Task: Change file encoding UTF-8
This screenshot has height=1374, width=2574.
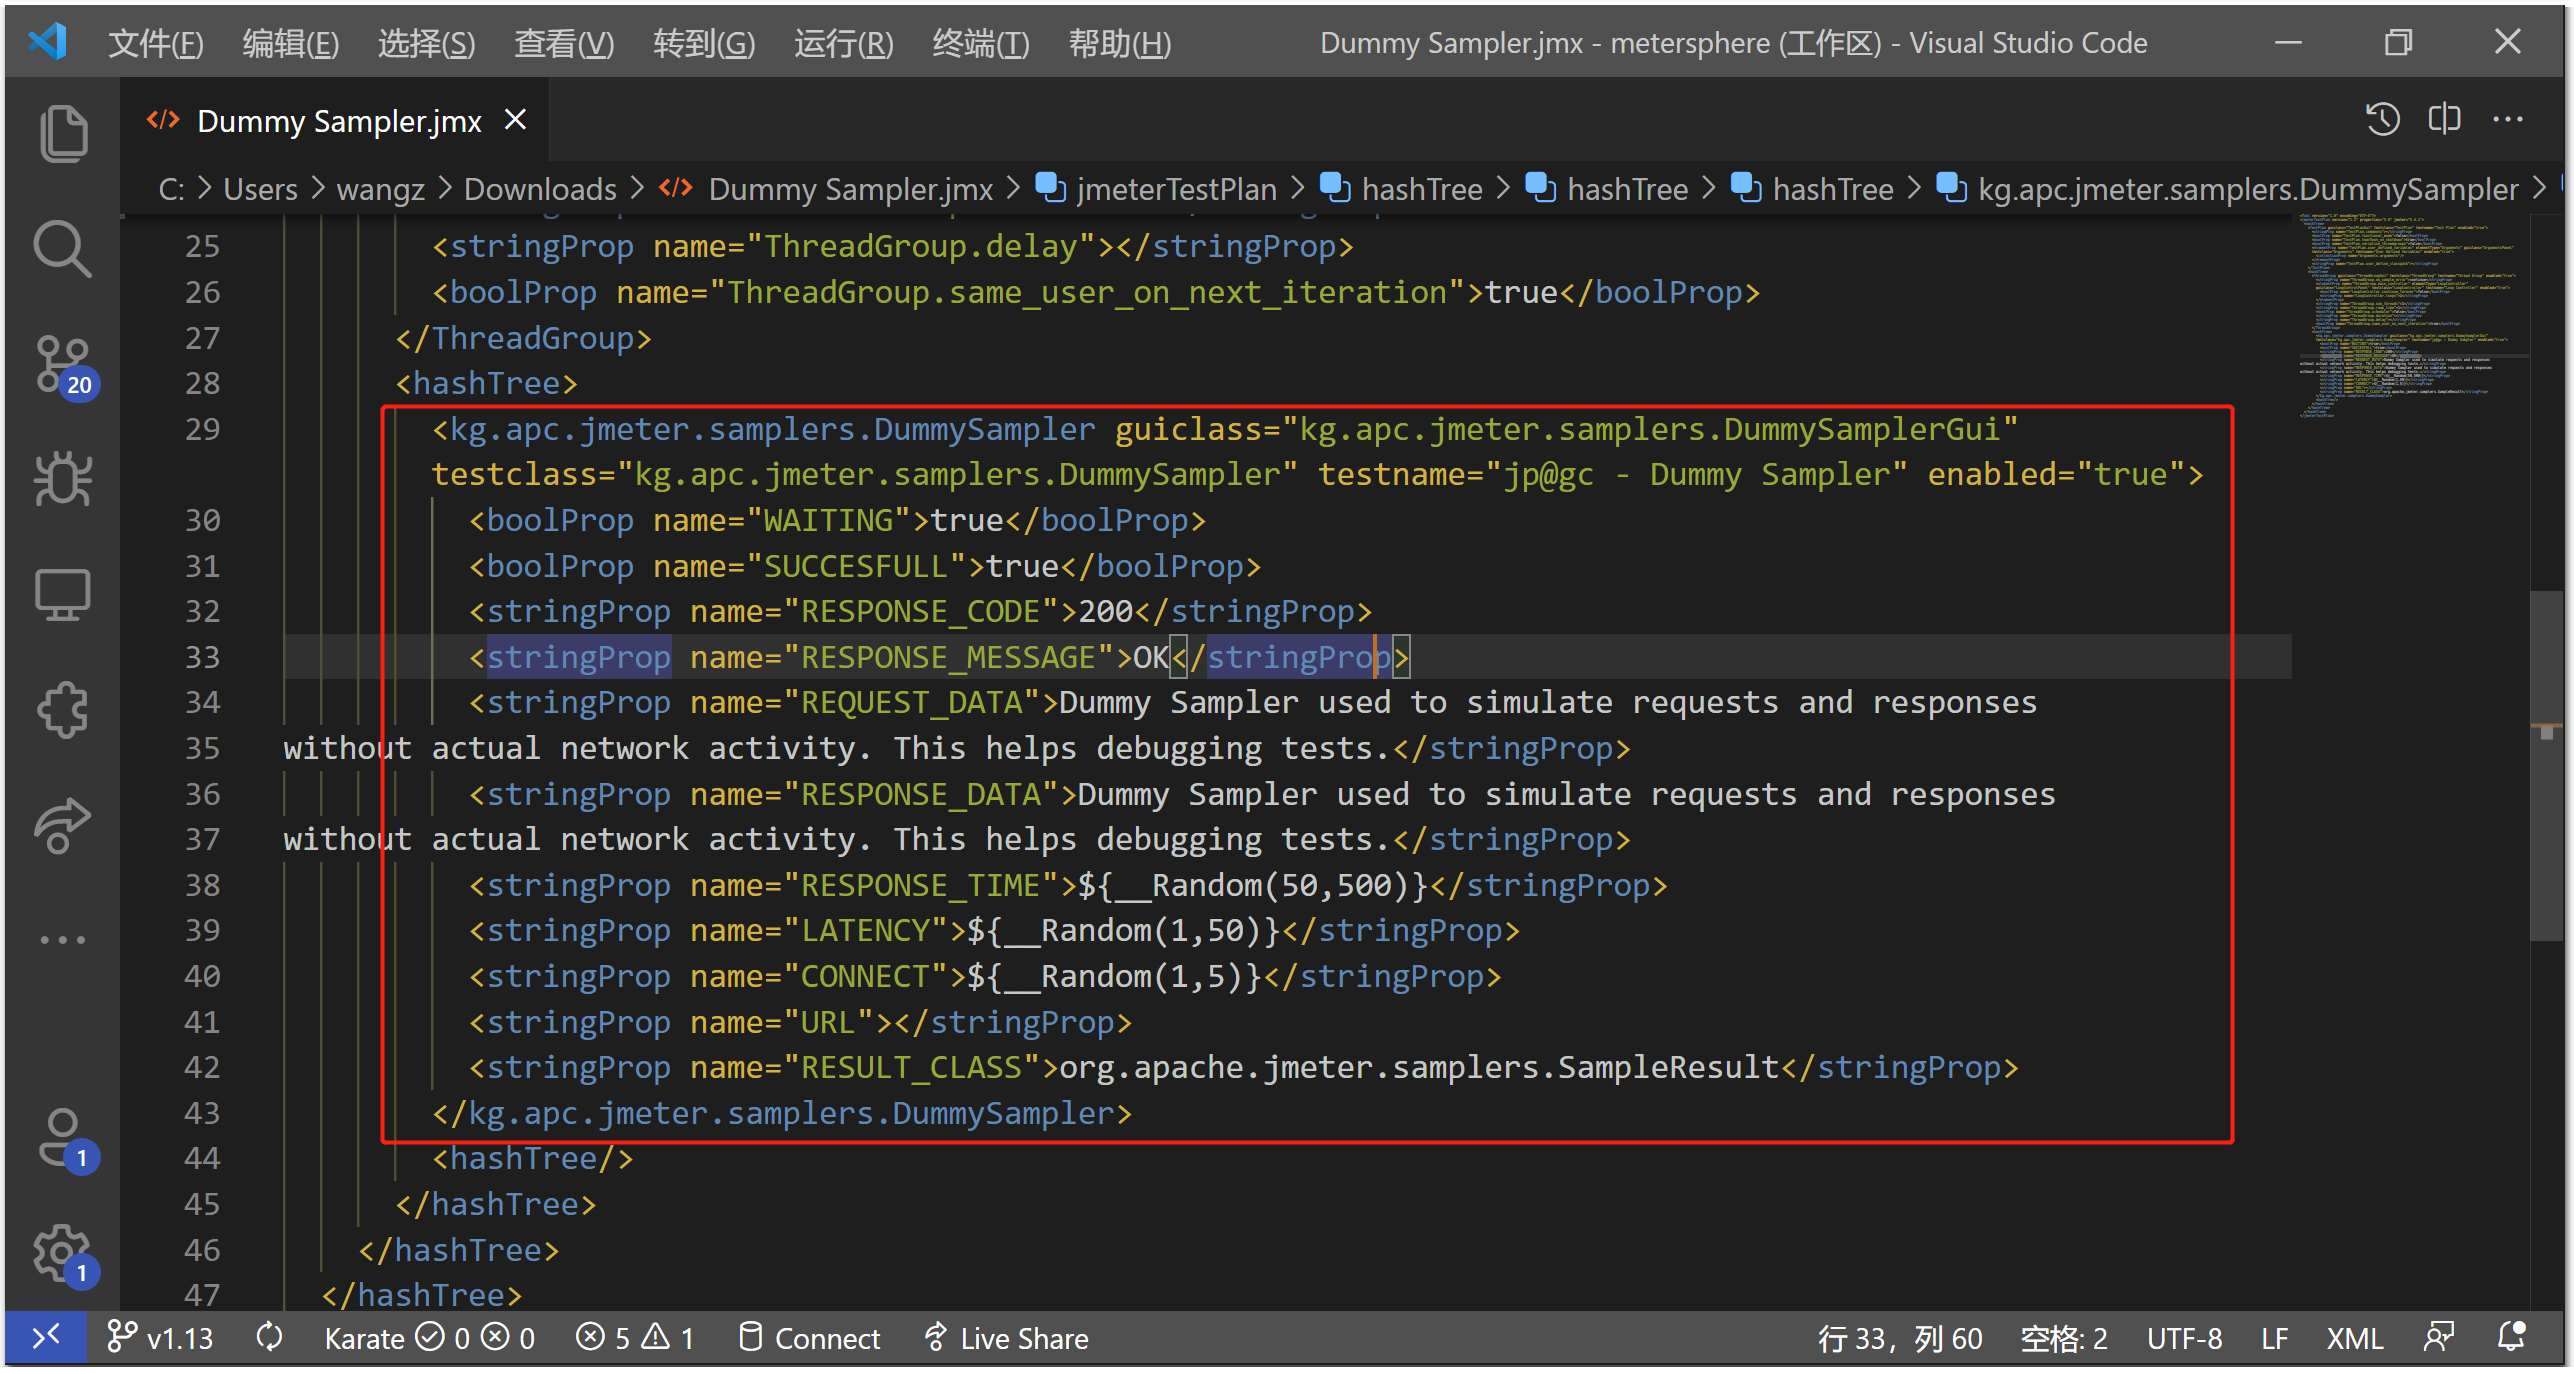Action: [2184, 1337]
